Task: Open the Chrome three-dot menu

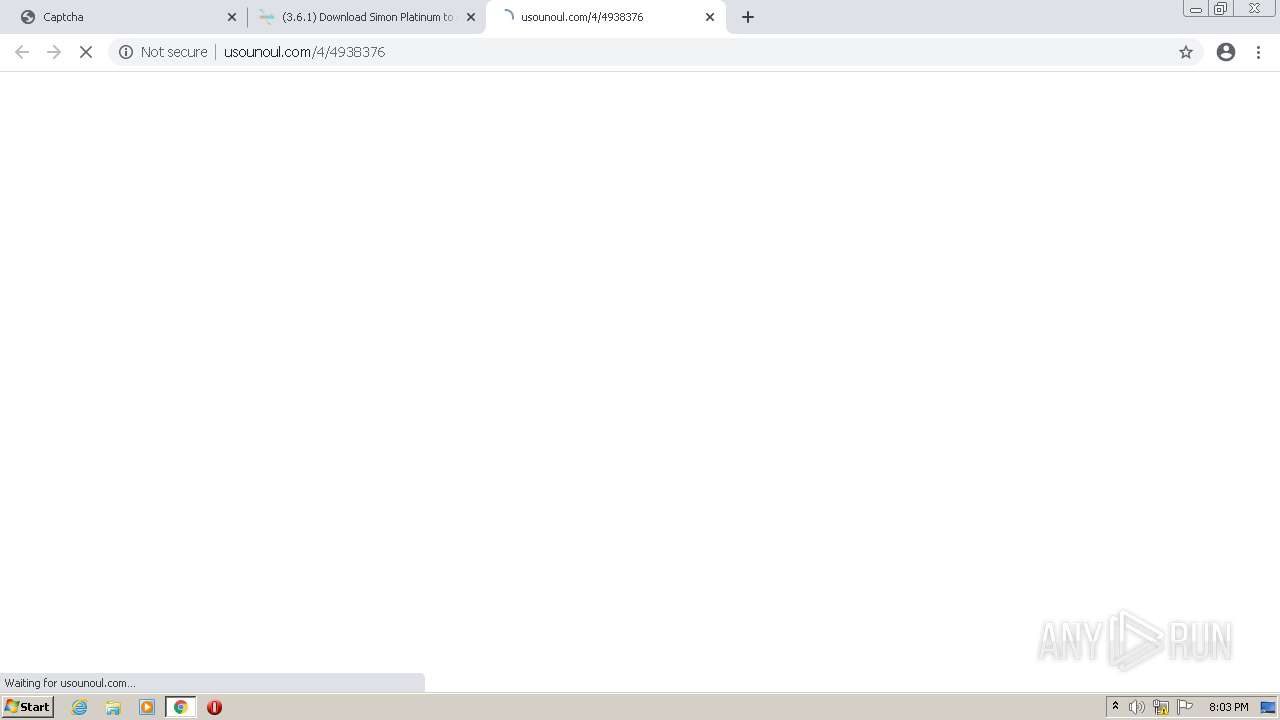Action: 1259,52
